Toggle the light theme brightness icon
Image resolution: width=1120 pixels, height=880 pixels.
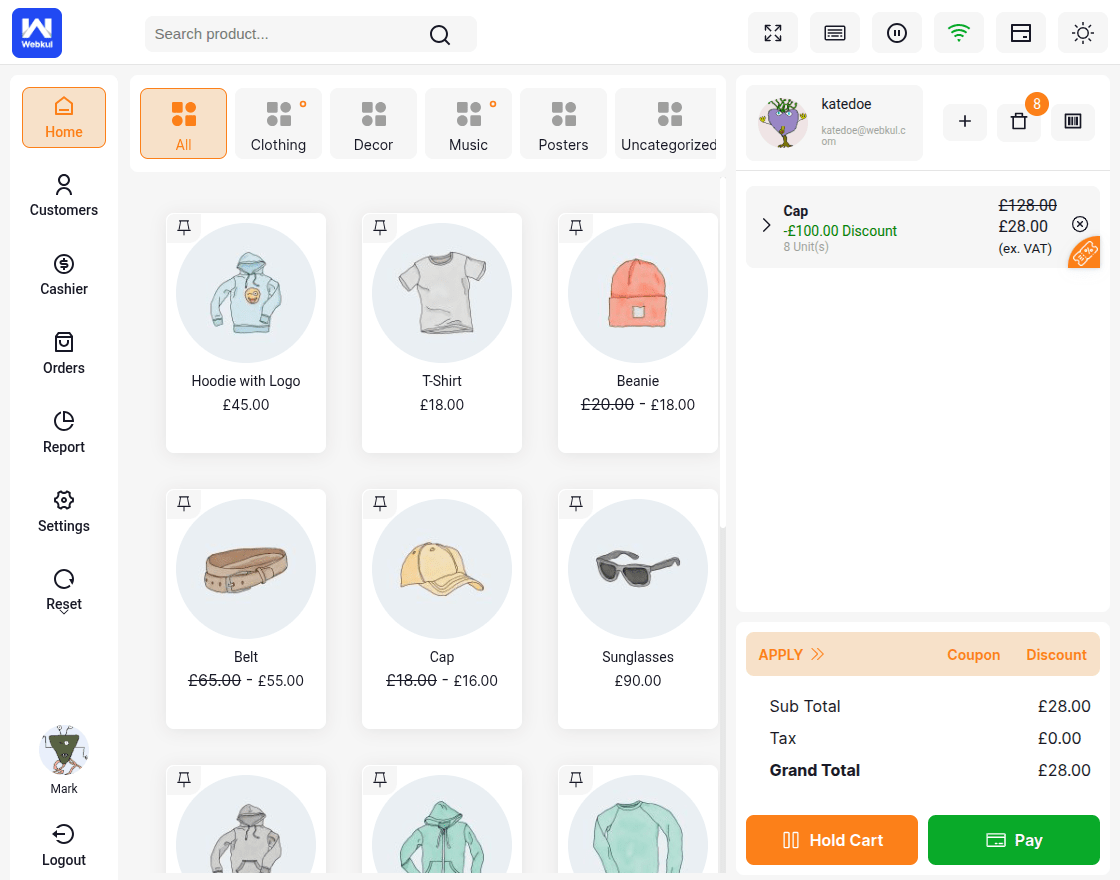[1082, 33]
